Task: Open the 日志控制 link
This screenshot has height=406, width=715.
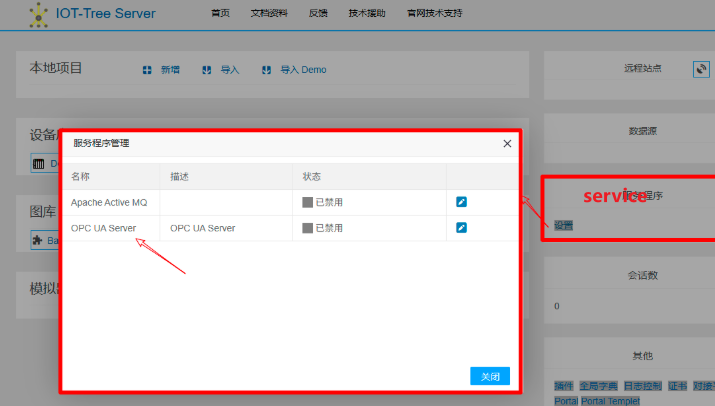Action: click(642, 386)
